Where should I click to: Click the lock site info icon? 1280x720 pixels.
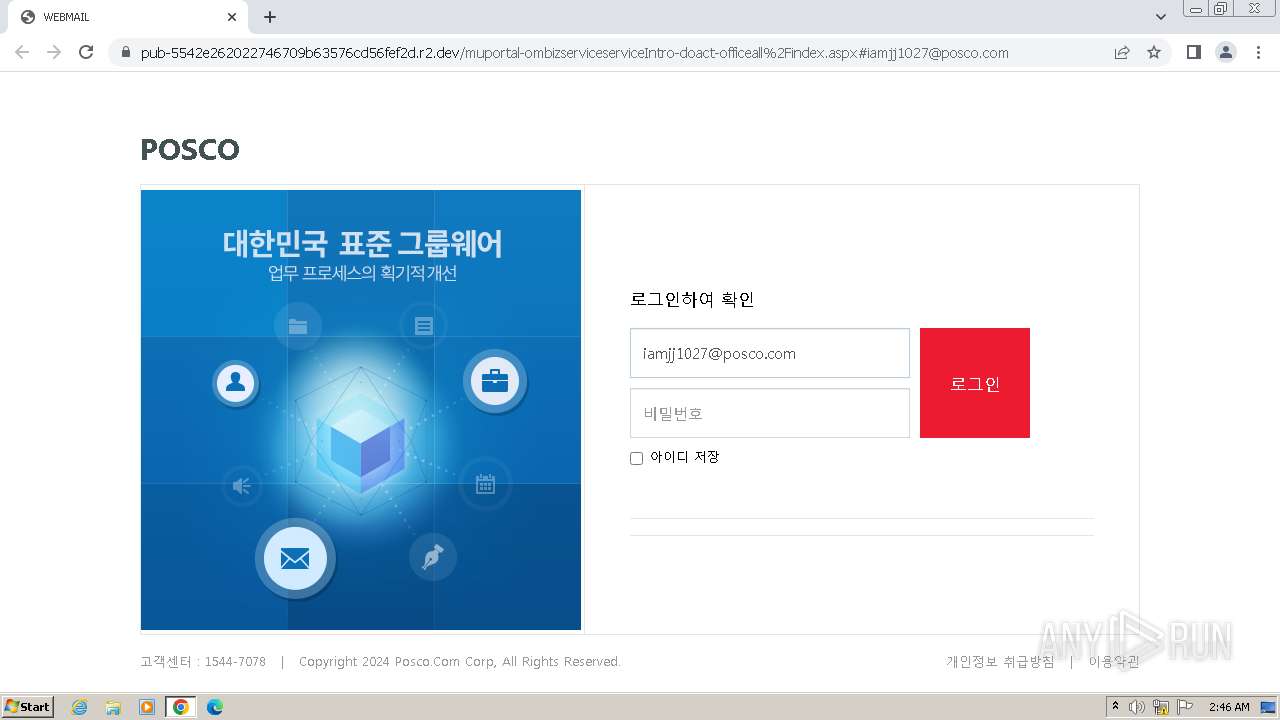(x=125, y=53)
